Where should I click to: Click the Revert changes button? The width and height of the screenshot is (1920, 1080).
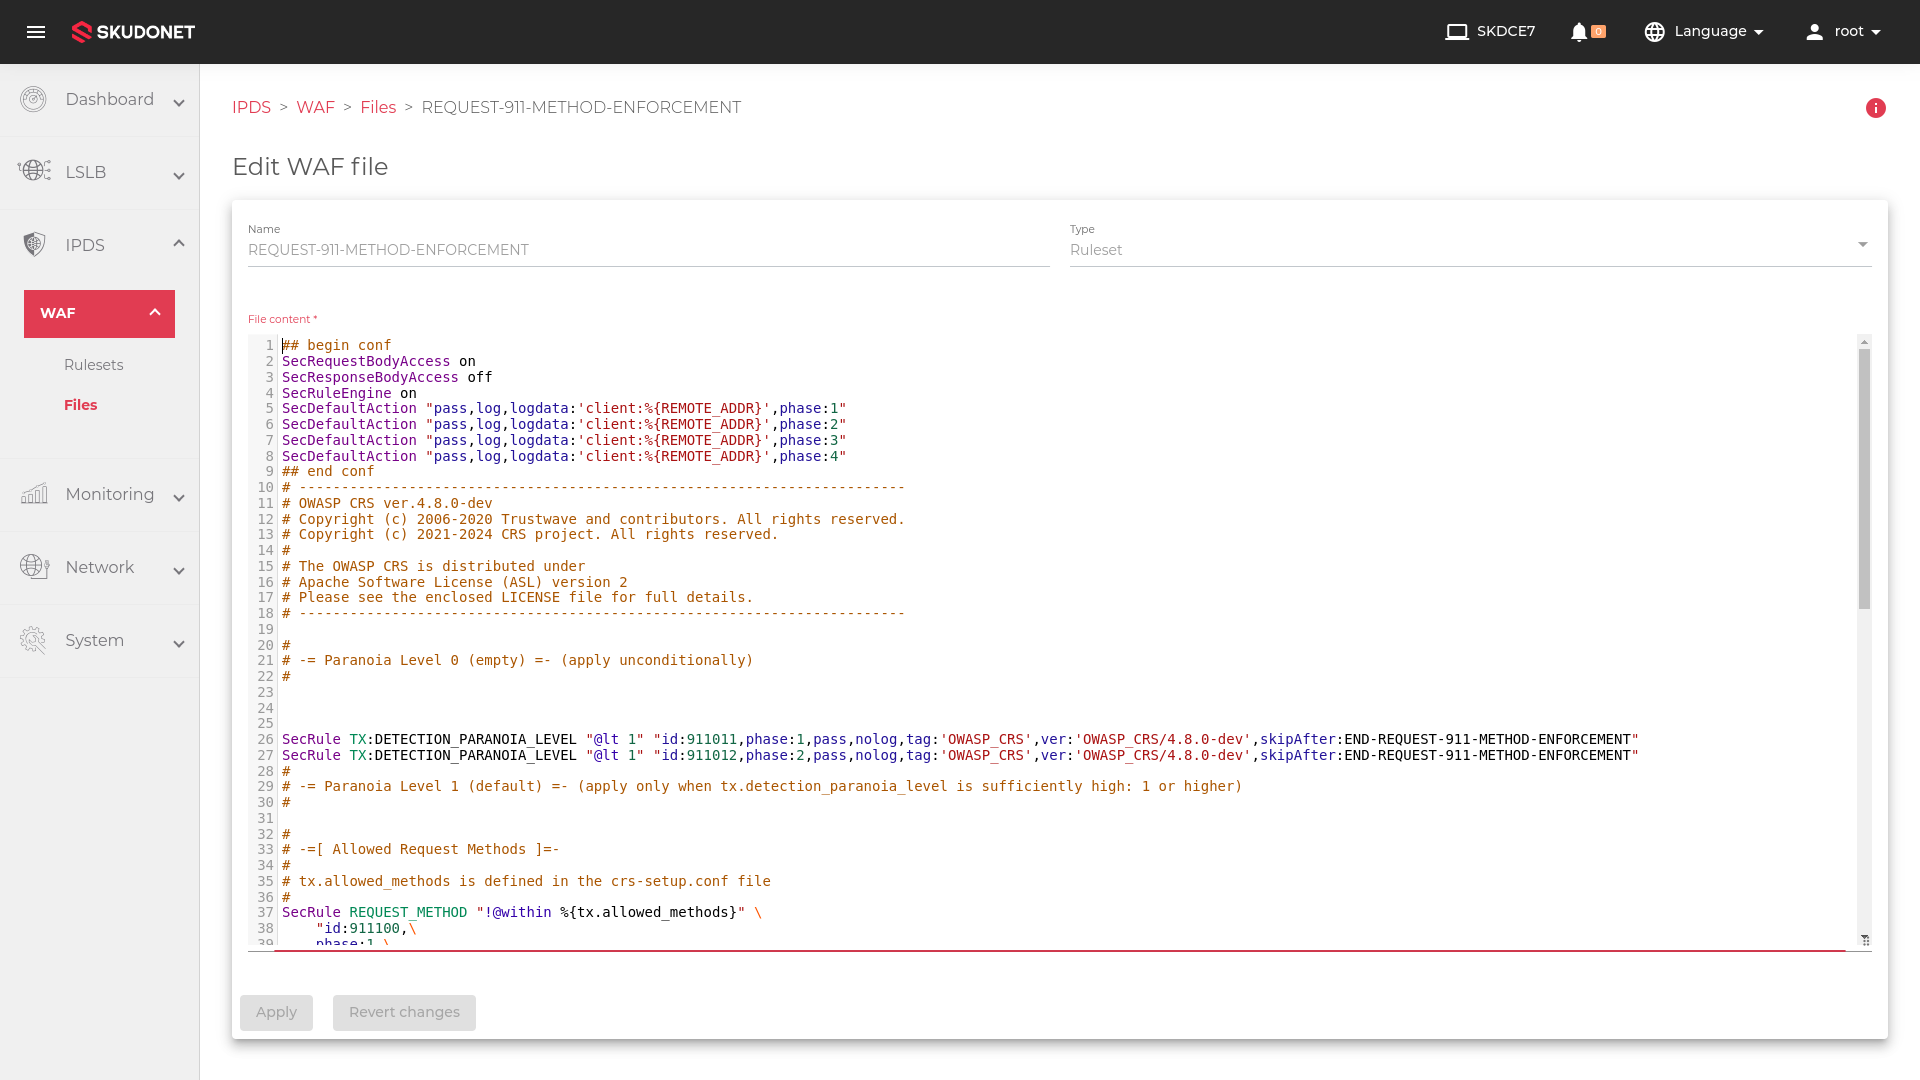(404, 1013)
